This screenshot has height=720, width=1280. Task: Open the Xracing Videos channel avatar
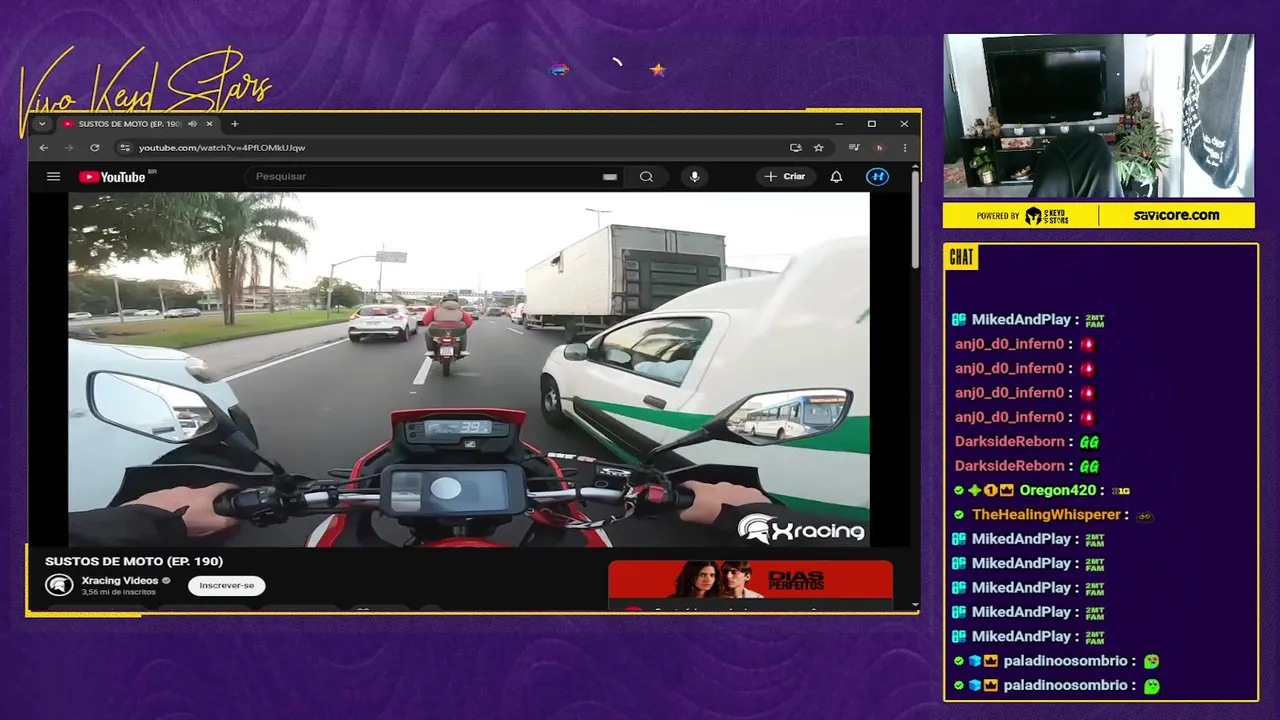coord(59,586)
